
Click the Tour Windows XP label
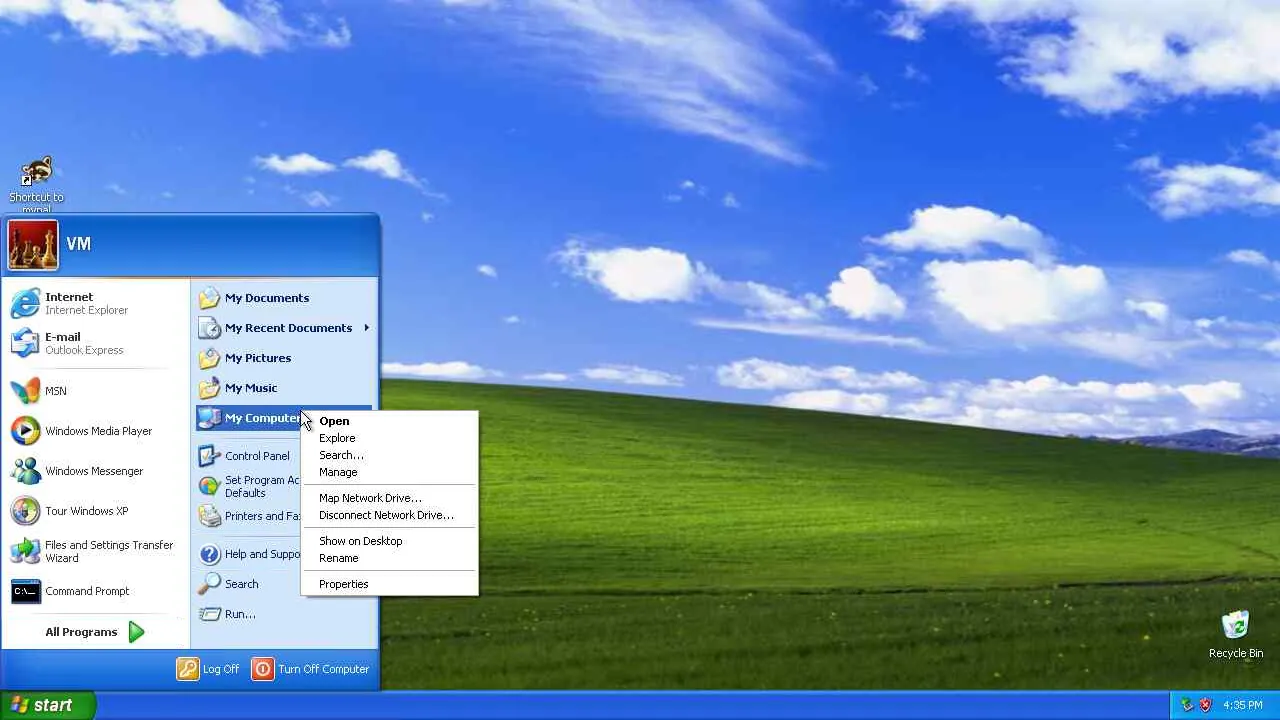[x=86, y=511]
